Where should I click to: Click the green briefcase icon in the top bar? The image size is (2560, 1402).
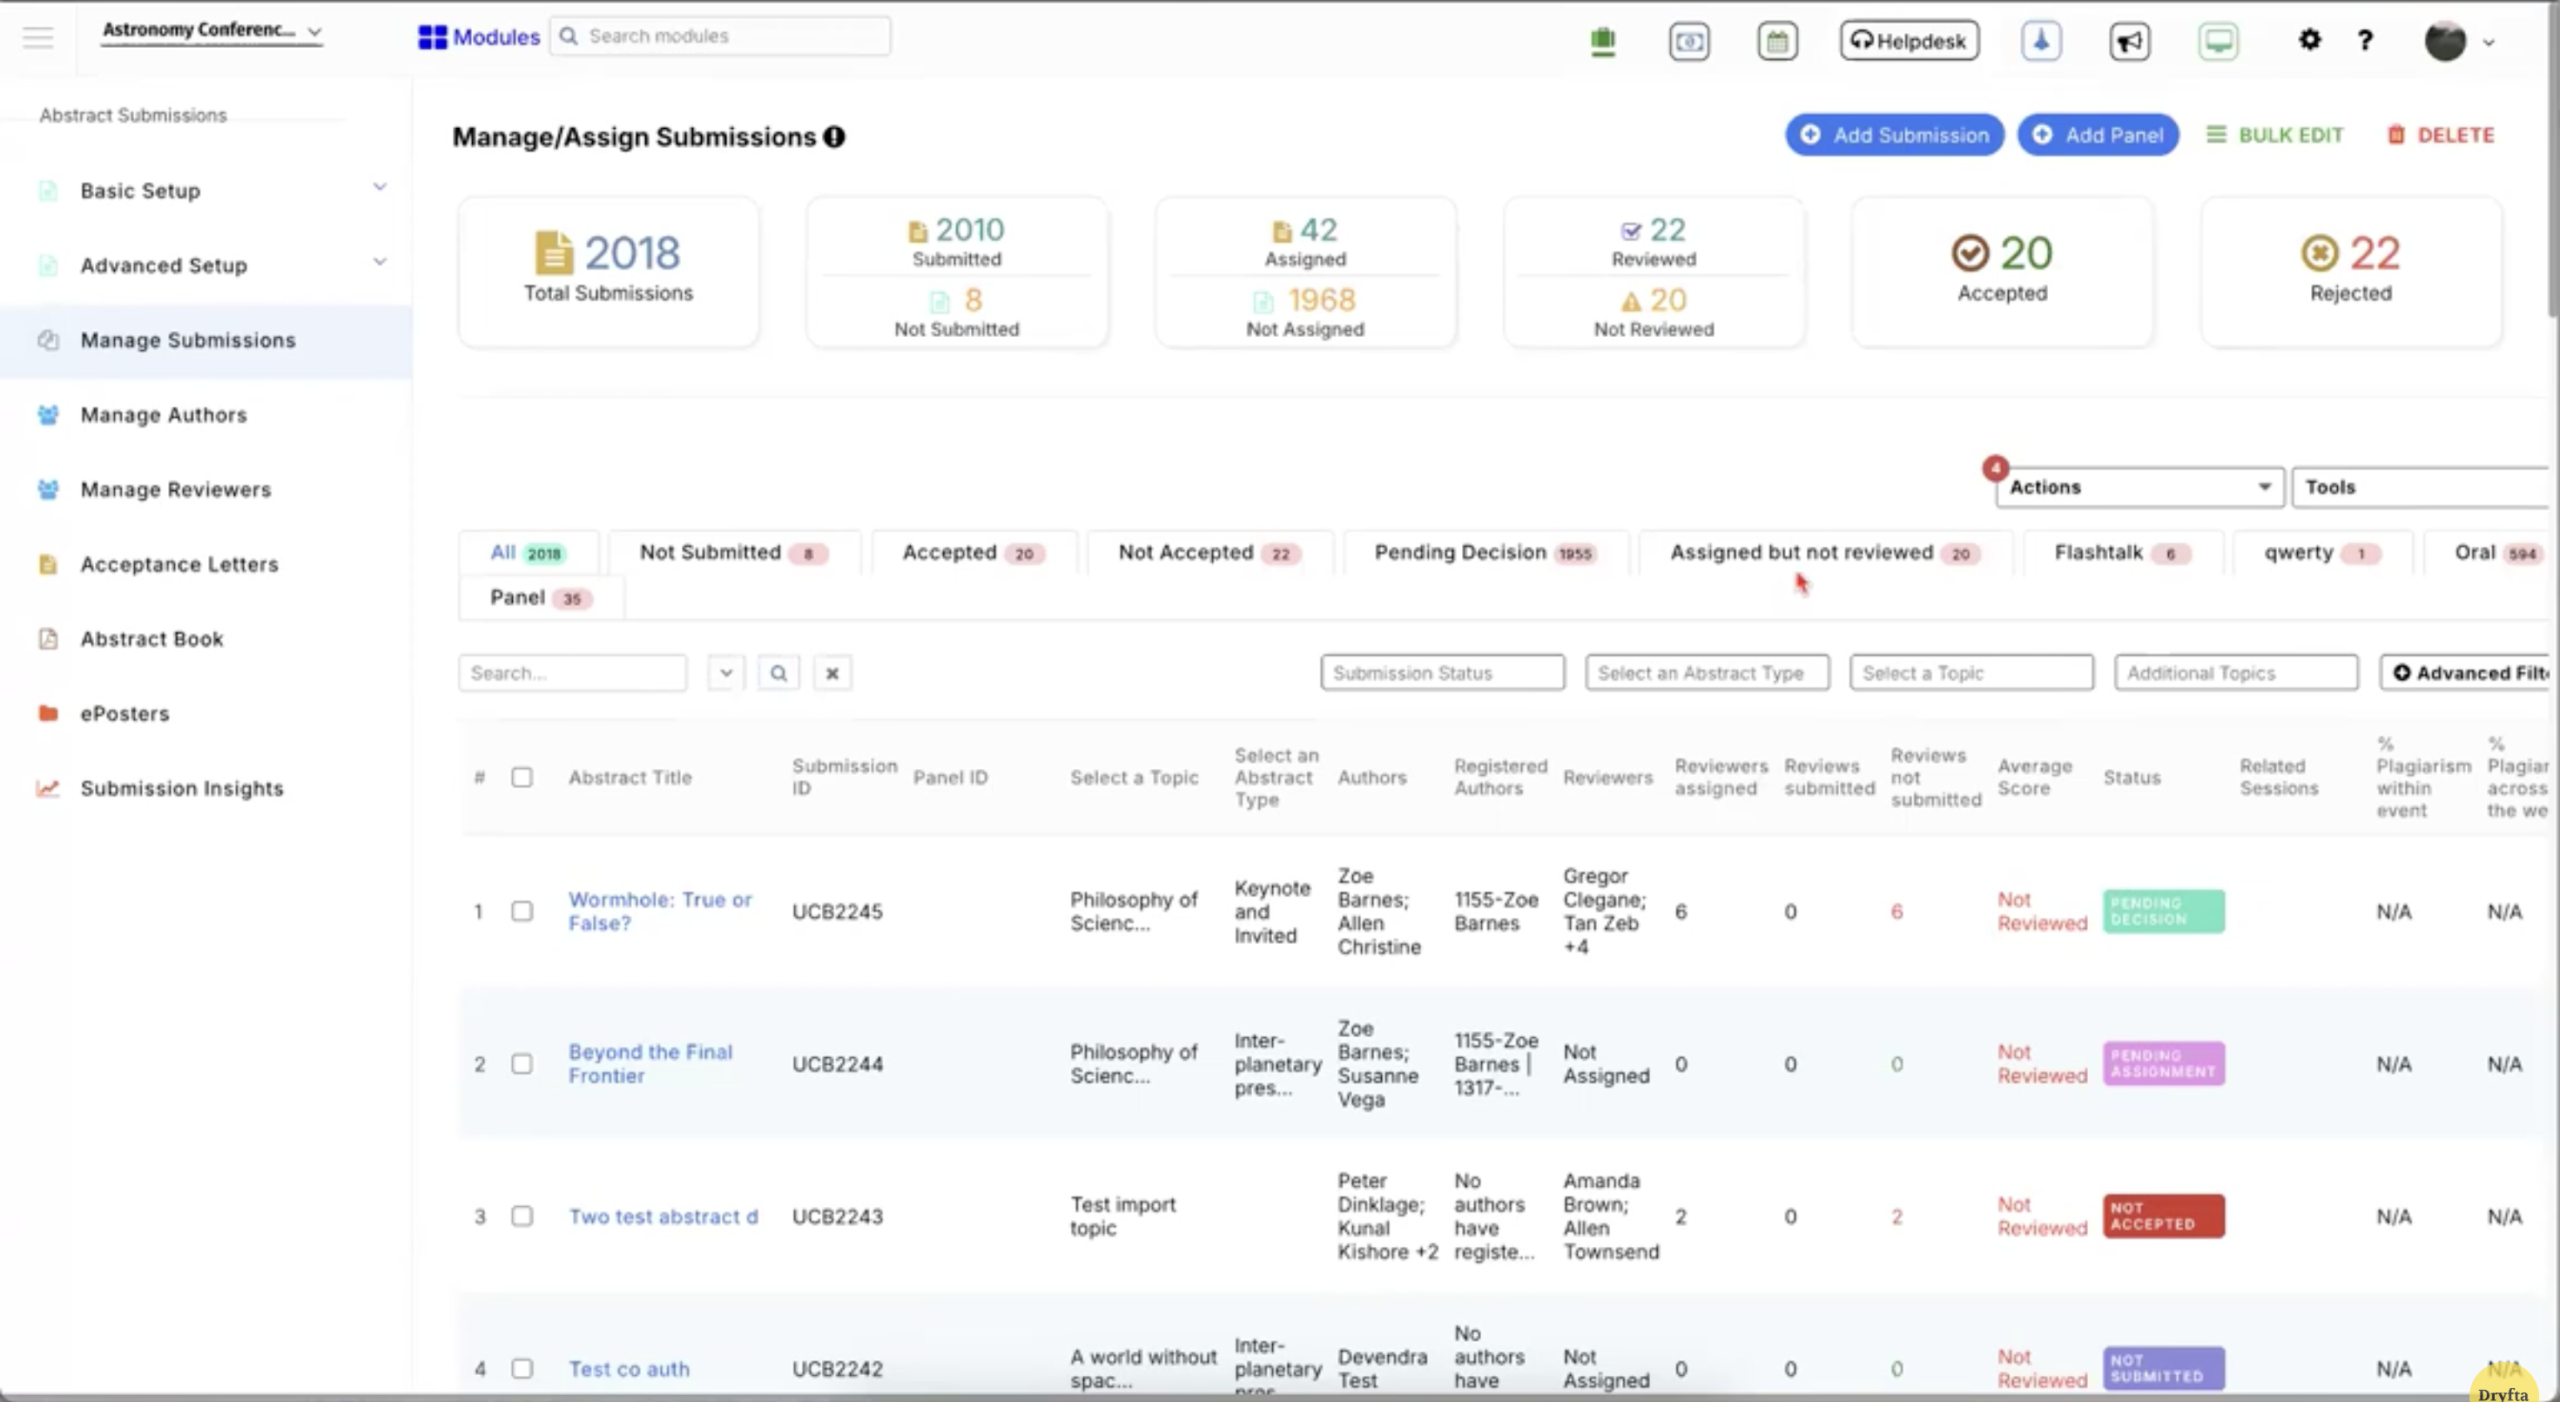point(1603,41)
